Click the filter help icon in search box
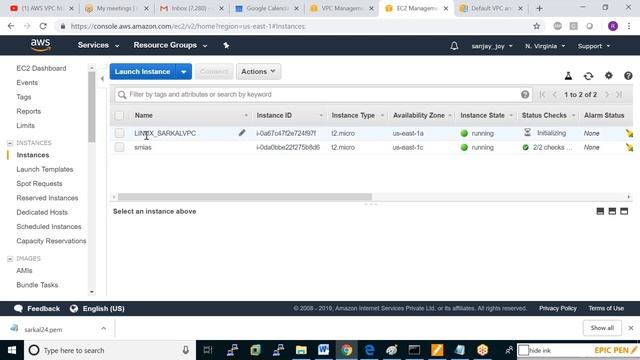This screenshot has height=360, width=640. click(525, 95)
